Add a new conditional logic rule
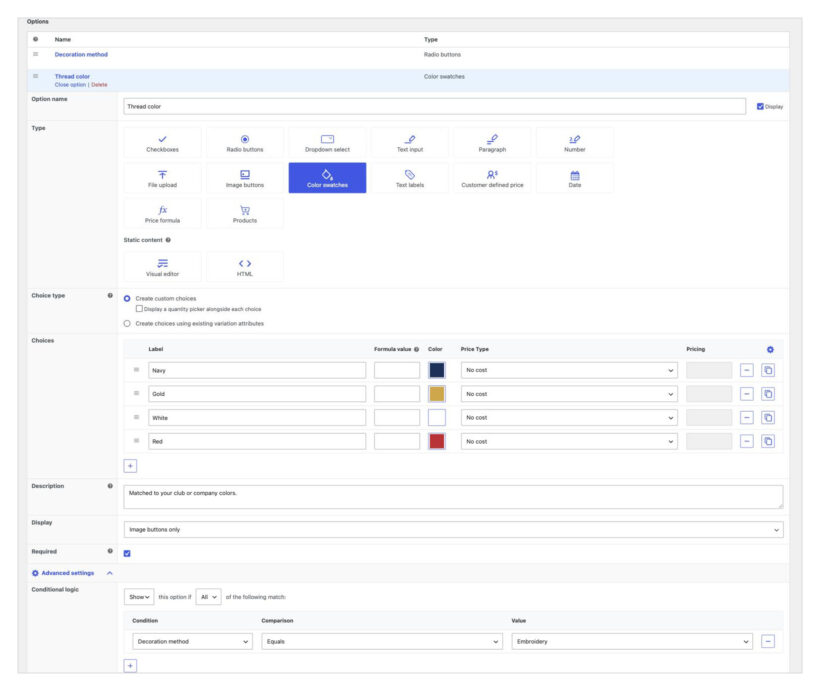This screenshot has width=820, height=691. [x=130, y=666]
